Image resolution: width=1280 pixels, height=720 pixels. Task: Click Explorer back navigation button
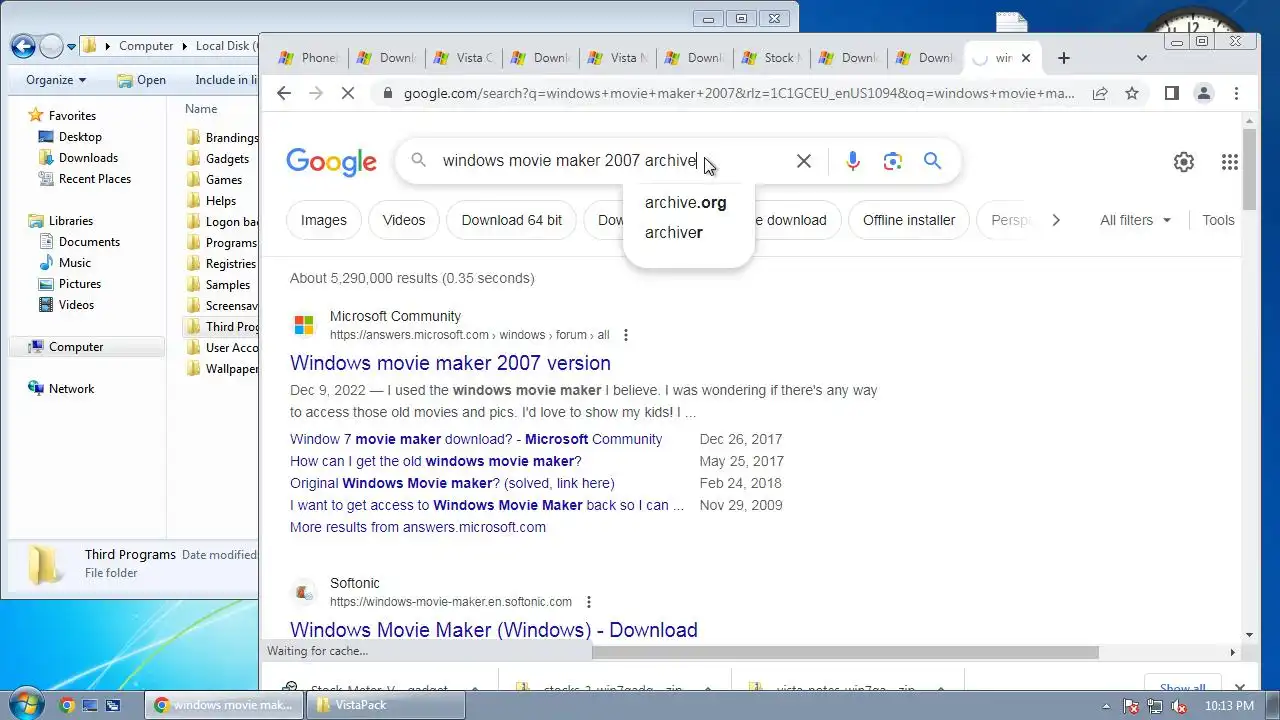23,46
